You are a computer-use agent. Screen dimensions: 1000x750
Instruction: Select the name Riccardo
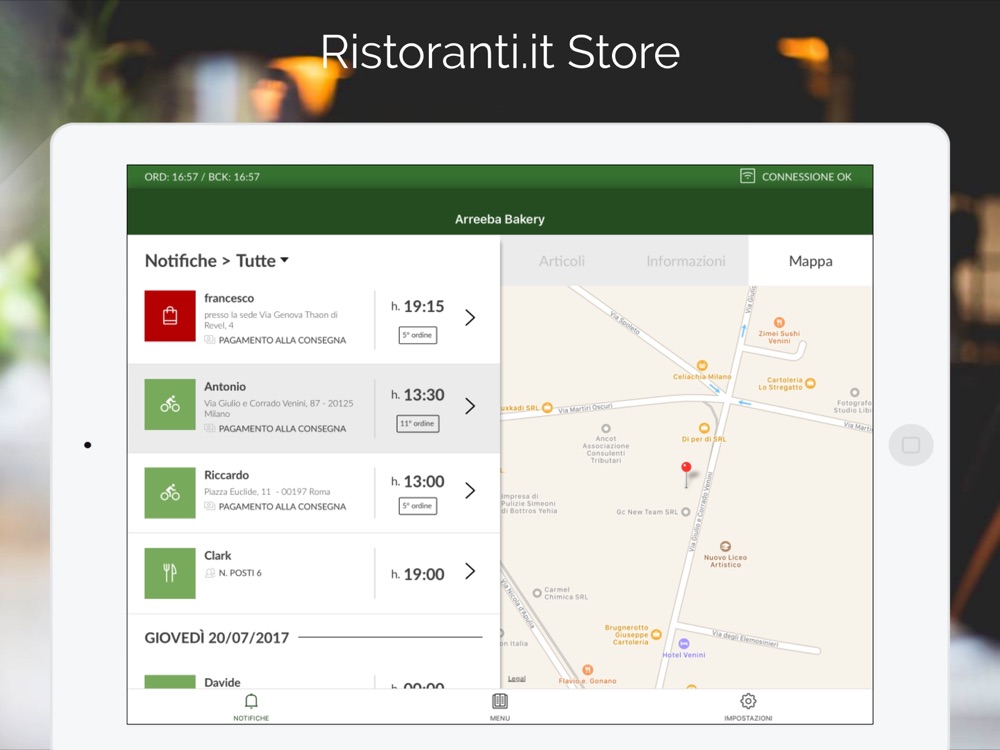click(226, 475)
